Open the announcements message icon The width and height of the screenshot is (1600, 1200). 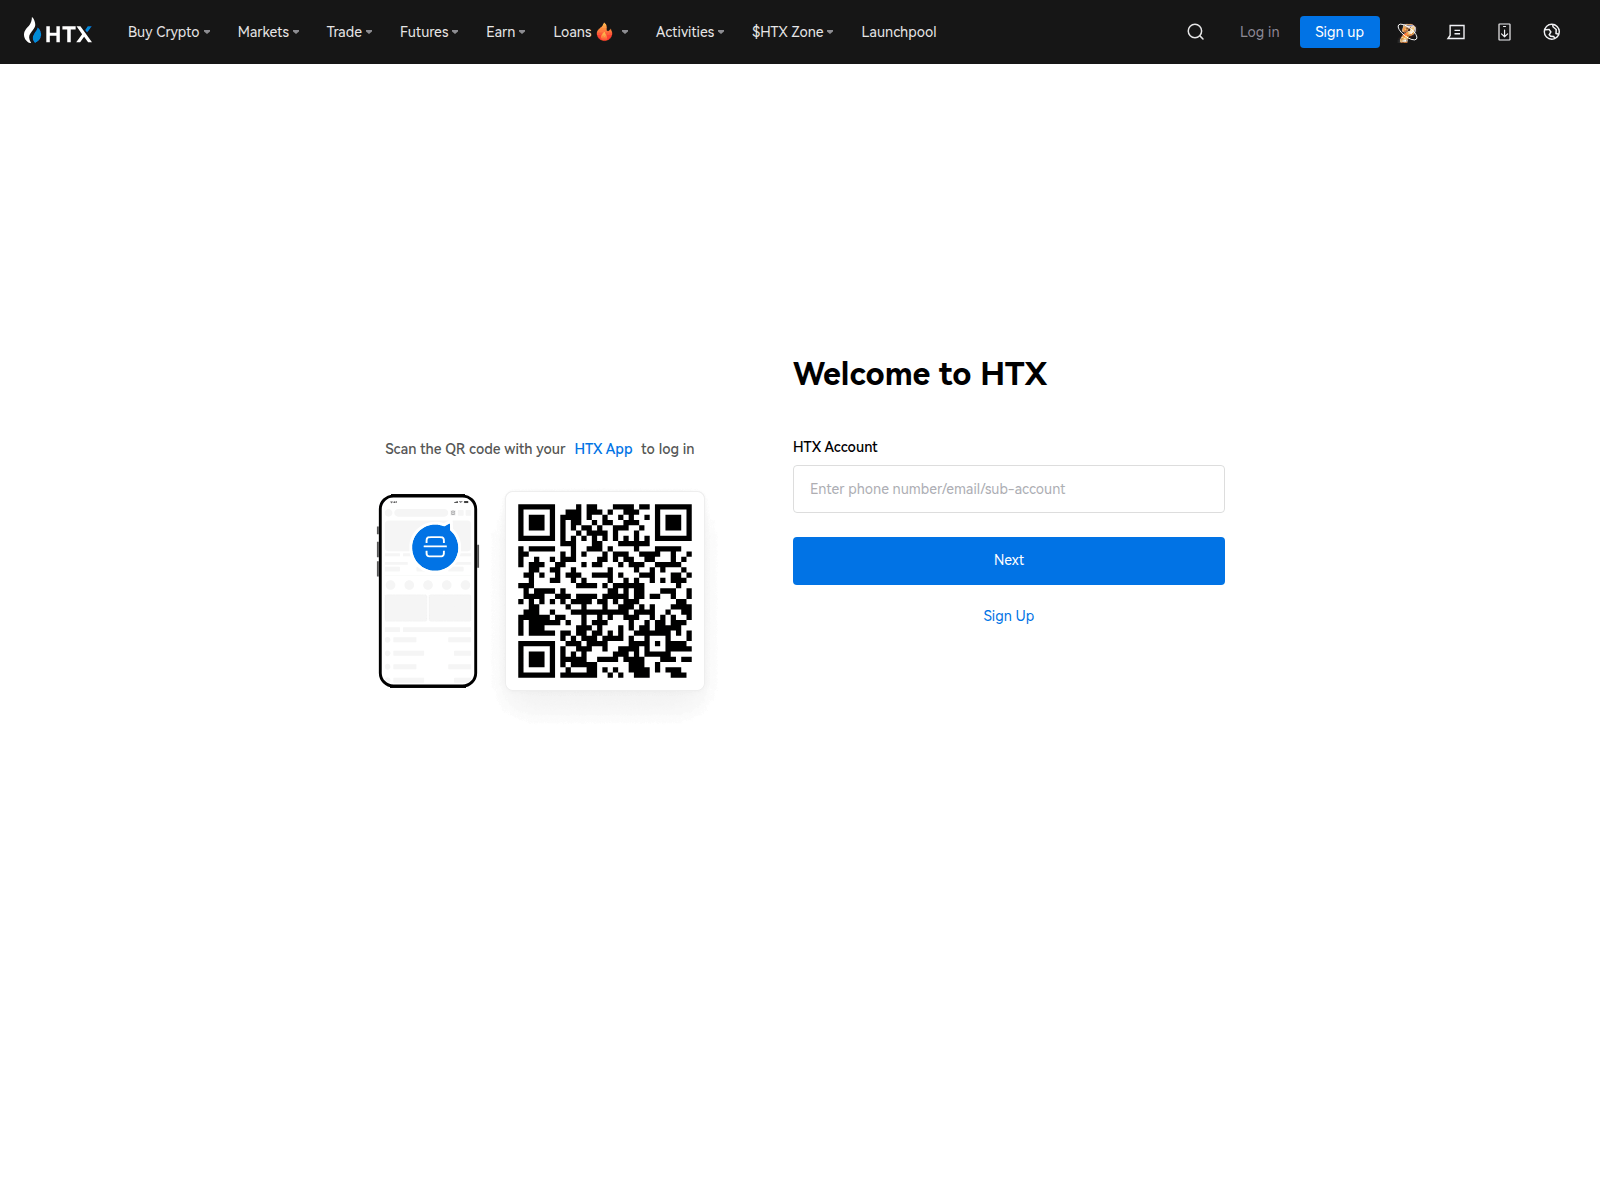pos(1456,32)
